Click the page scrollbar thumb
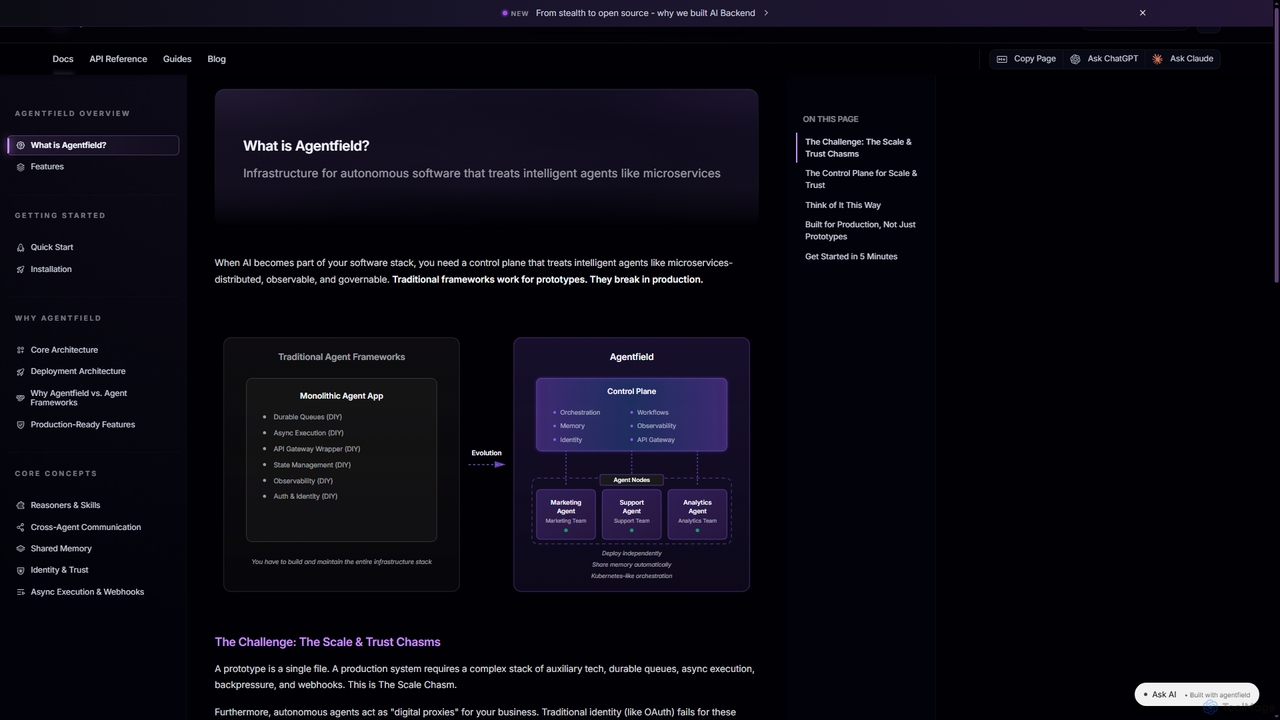The height and width of the screenshot is (720, 1280). click(1276, 143)
